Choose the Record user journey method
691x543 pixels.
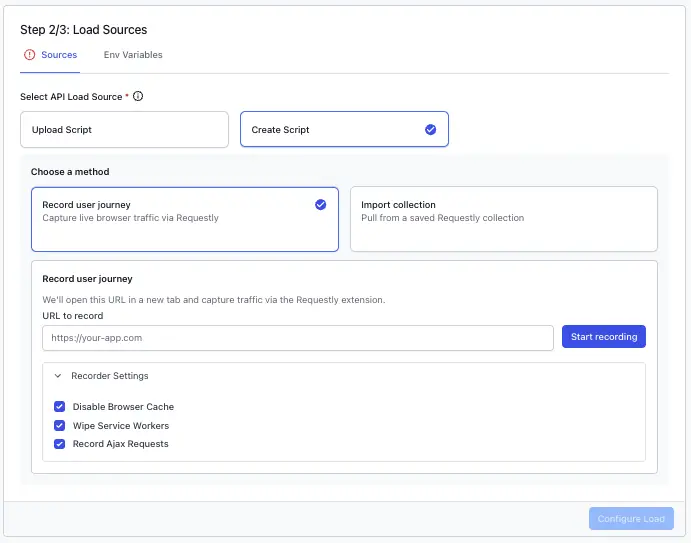tap(185, 219)
